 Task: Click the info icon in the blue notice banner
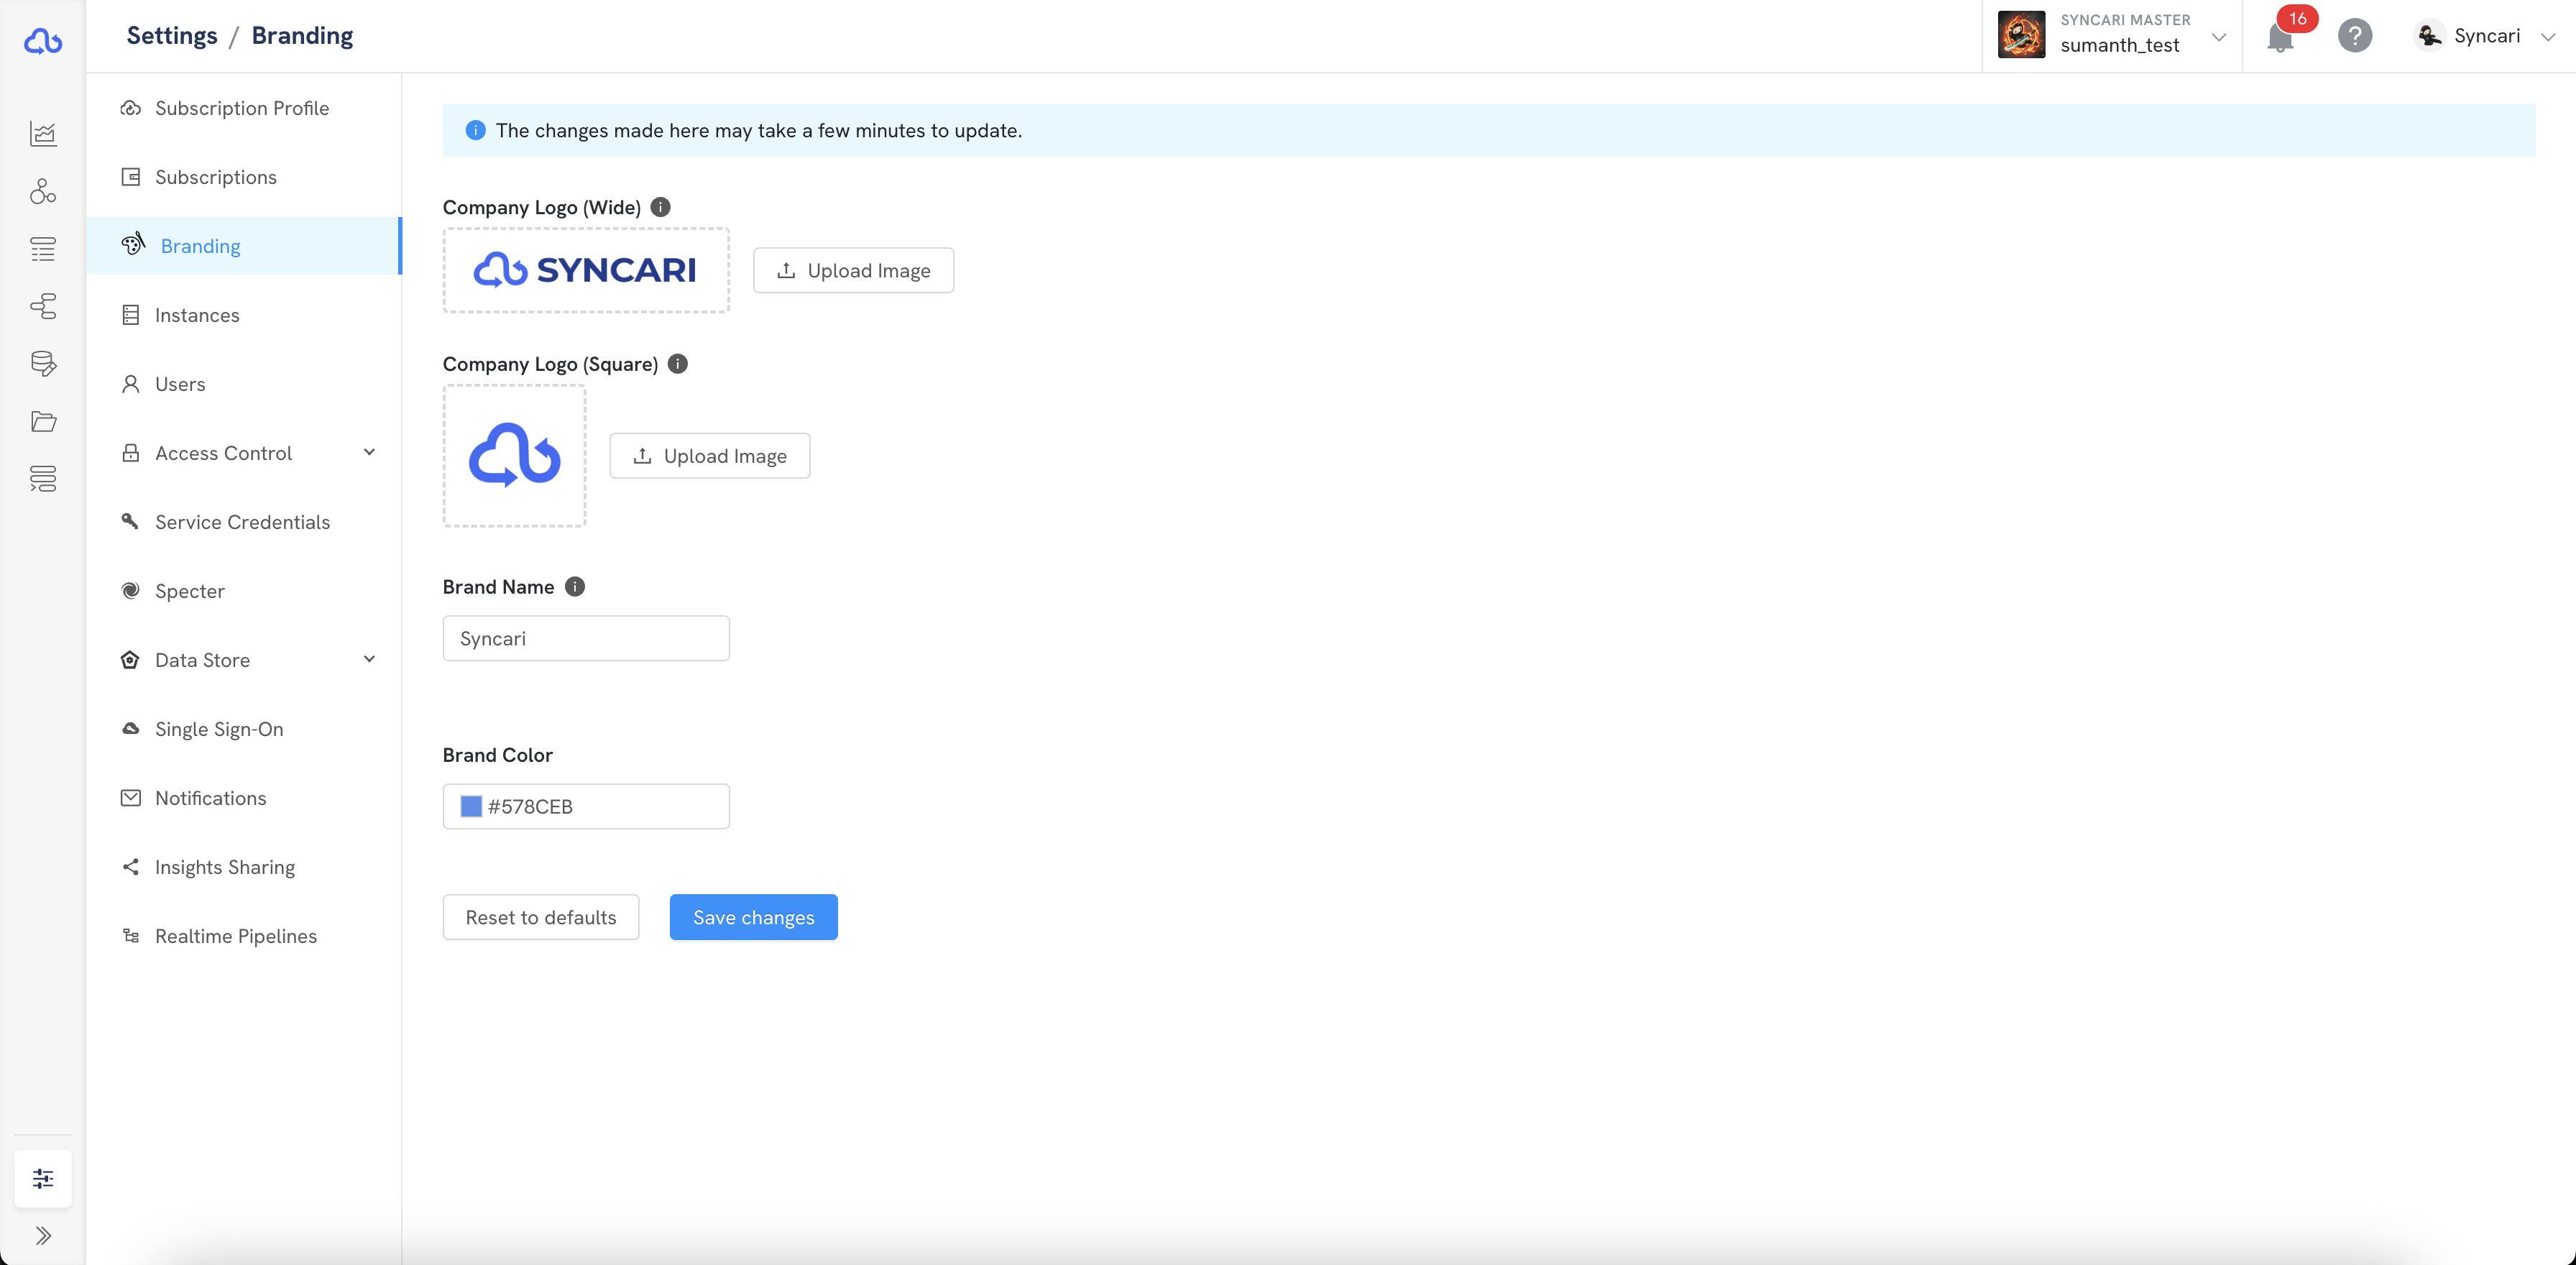476,131
